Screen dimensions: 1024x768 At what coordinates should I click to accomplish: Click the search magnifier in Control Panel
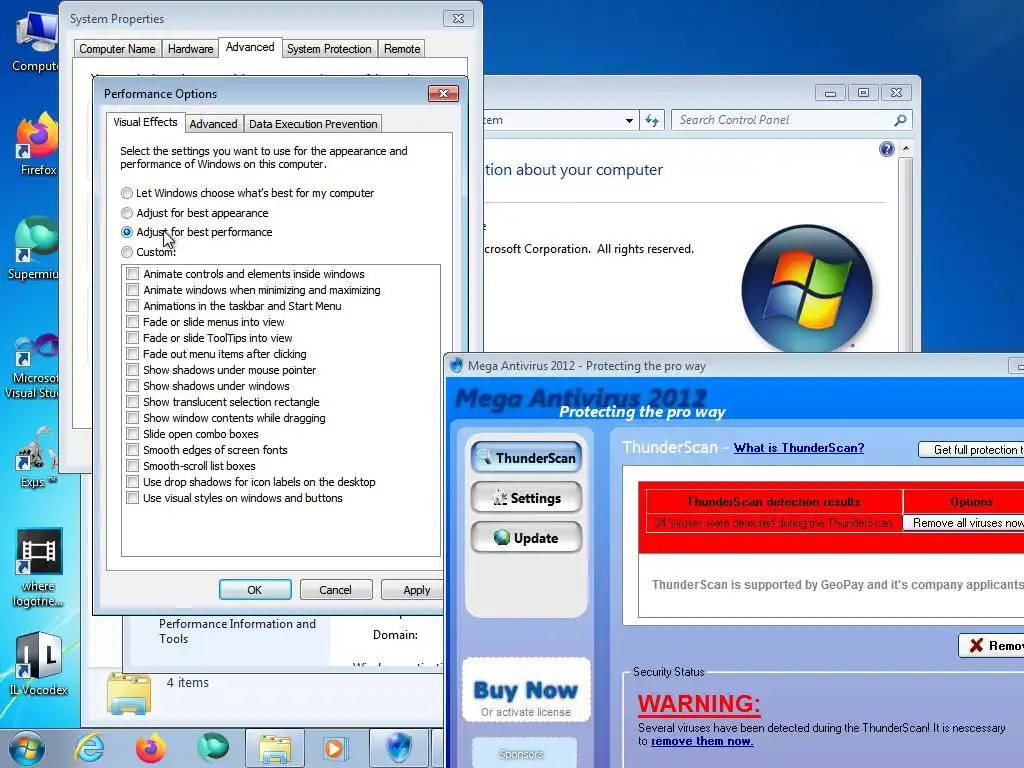pyautogui.click(x=901, y=120)
